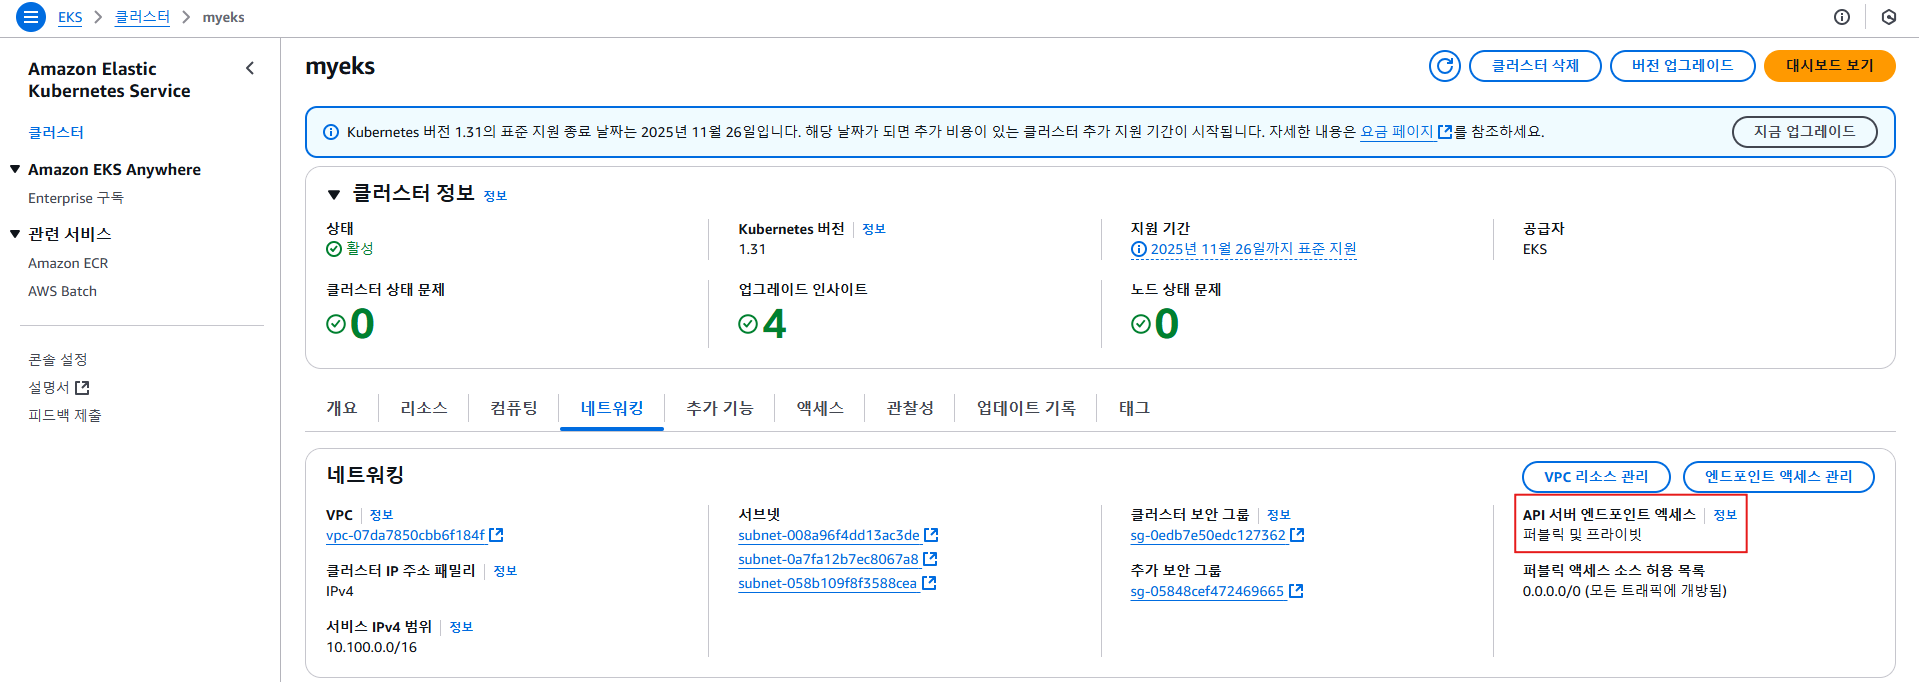Click 정보 link beside 클러스터 IP 주소 패밀리
The image size is (1919, 682).
coord(505,571)
